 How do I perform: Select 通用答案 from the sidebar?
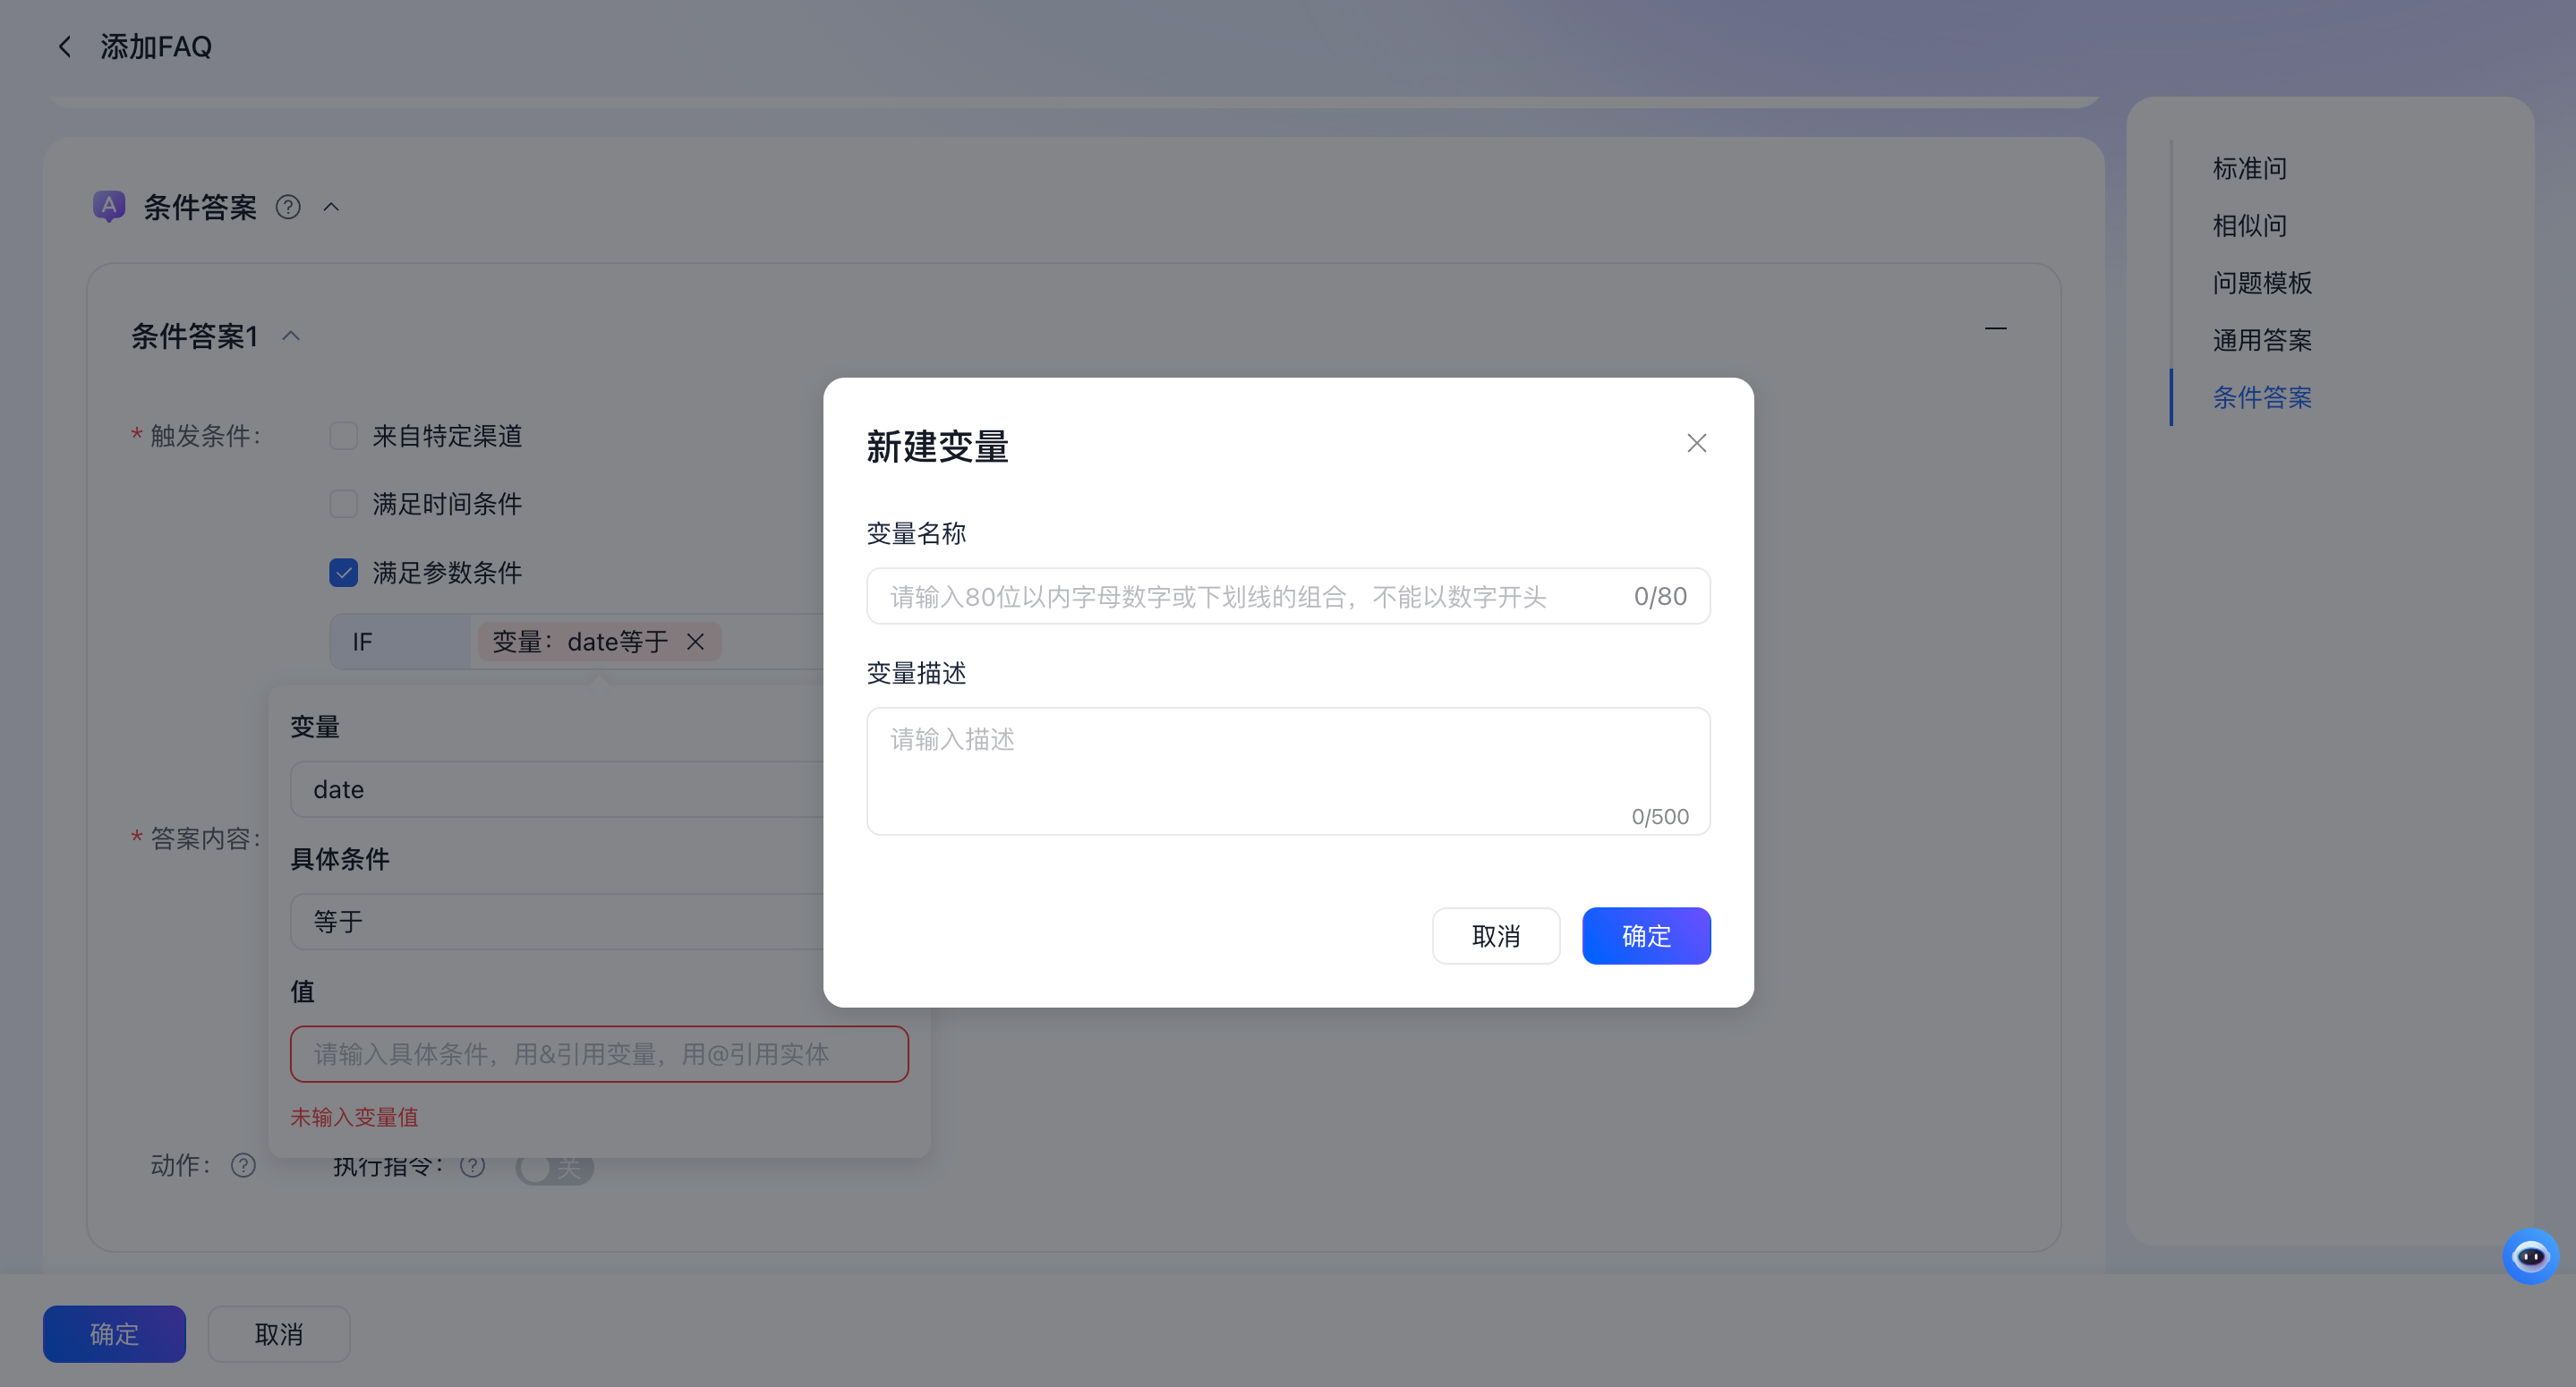pyautogui.click(x=2261, y=339)
